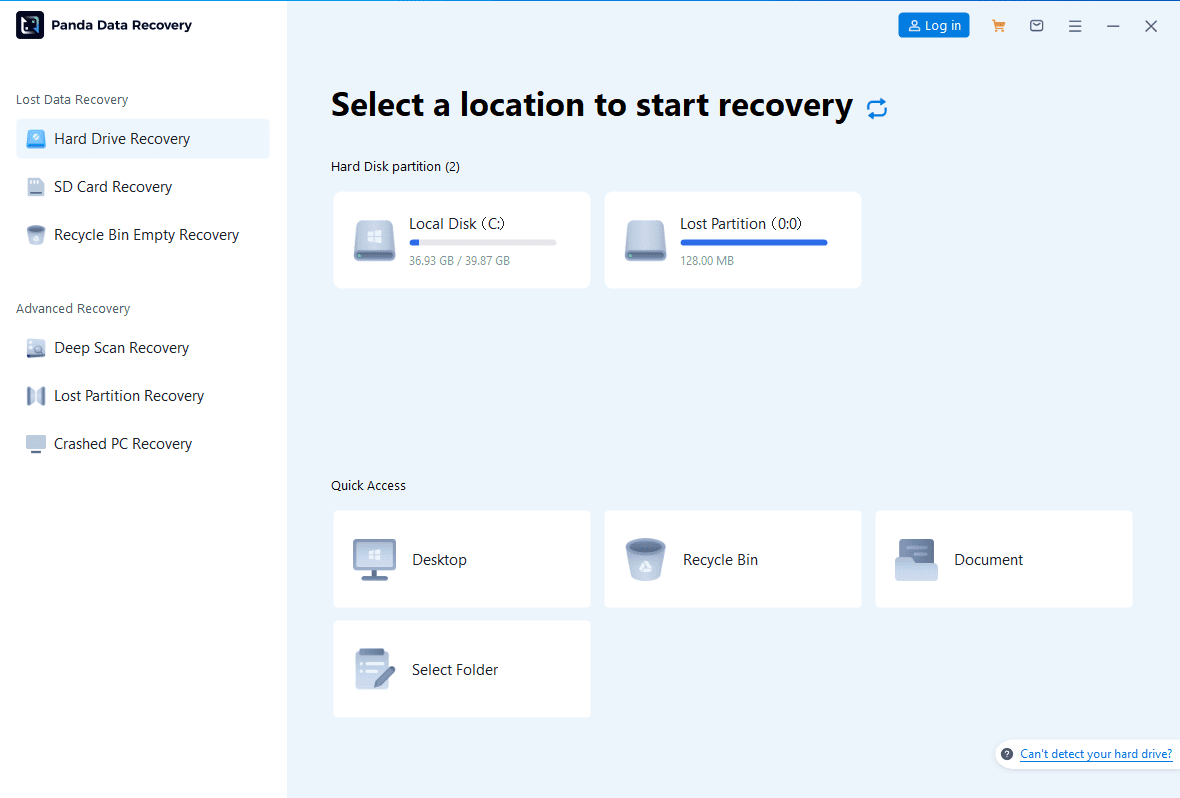Minimize the Panda Data Recovery window
Screen dimensions: 1180x798
[1113, 26]
